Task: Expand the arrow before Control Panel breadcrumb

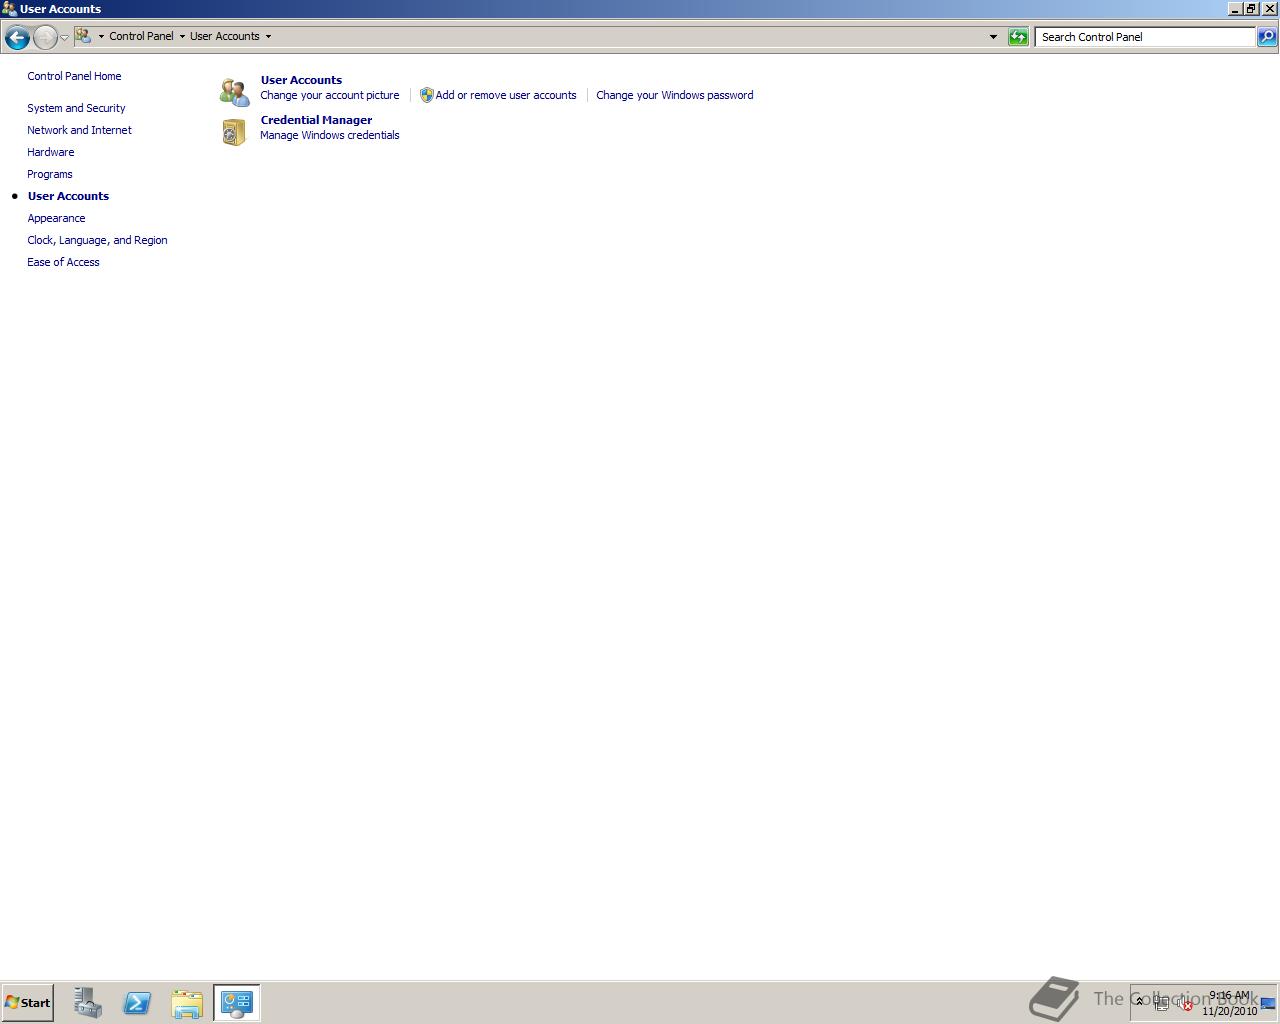Action: (101, 37)
